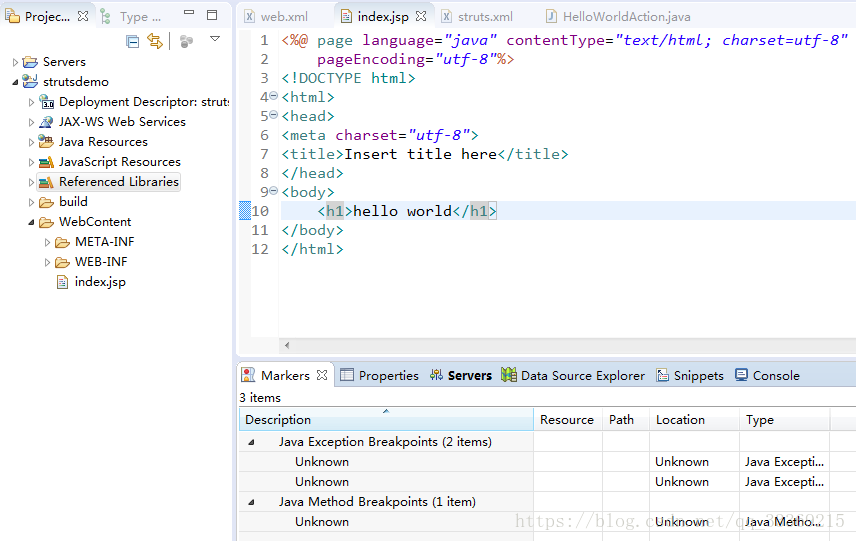
Task: Click Java Resources icon
Action: pyautogui.click(x=46, y=142)
